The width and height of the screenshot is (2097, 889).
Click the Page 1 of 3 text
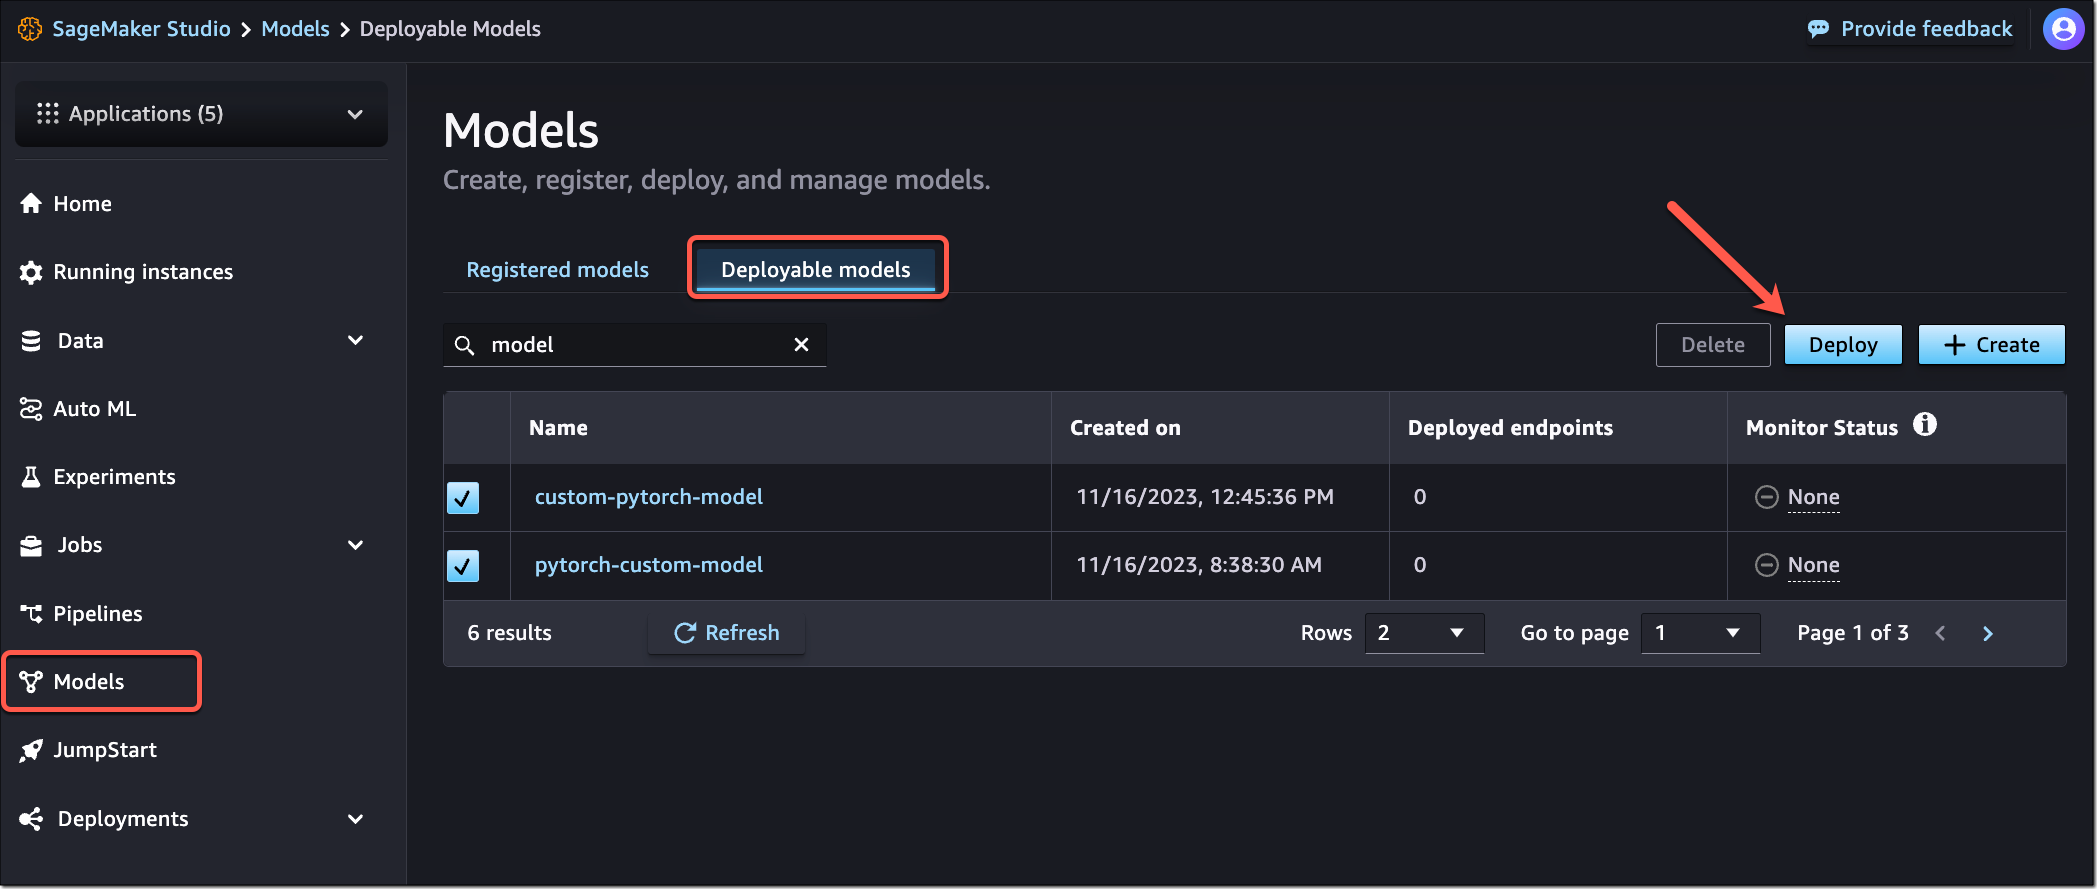coord(1852,633)
